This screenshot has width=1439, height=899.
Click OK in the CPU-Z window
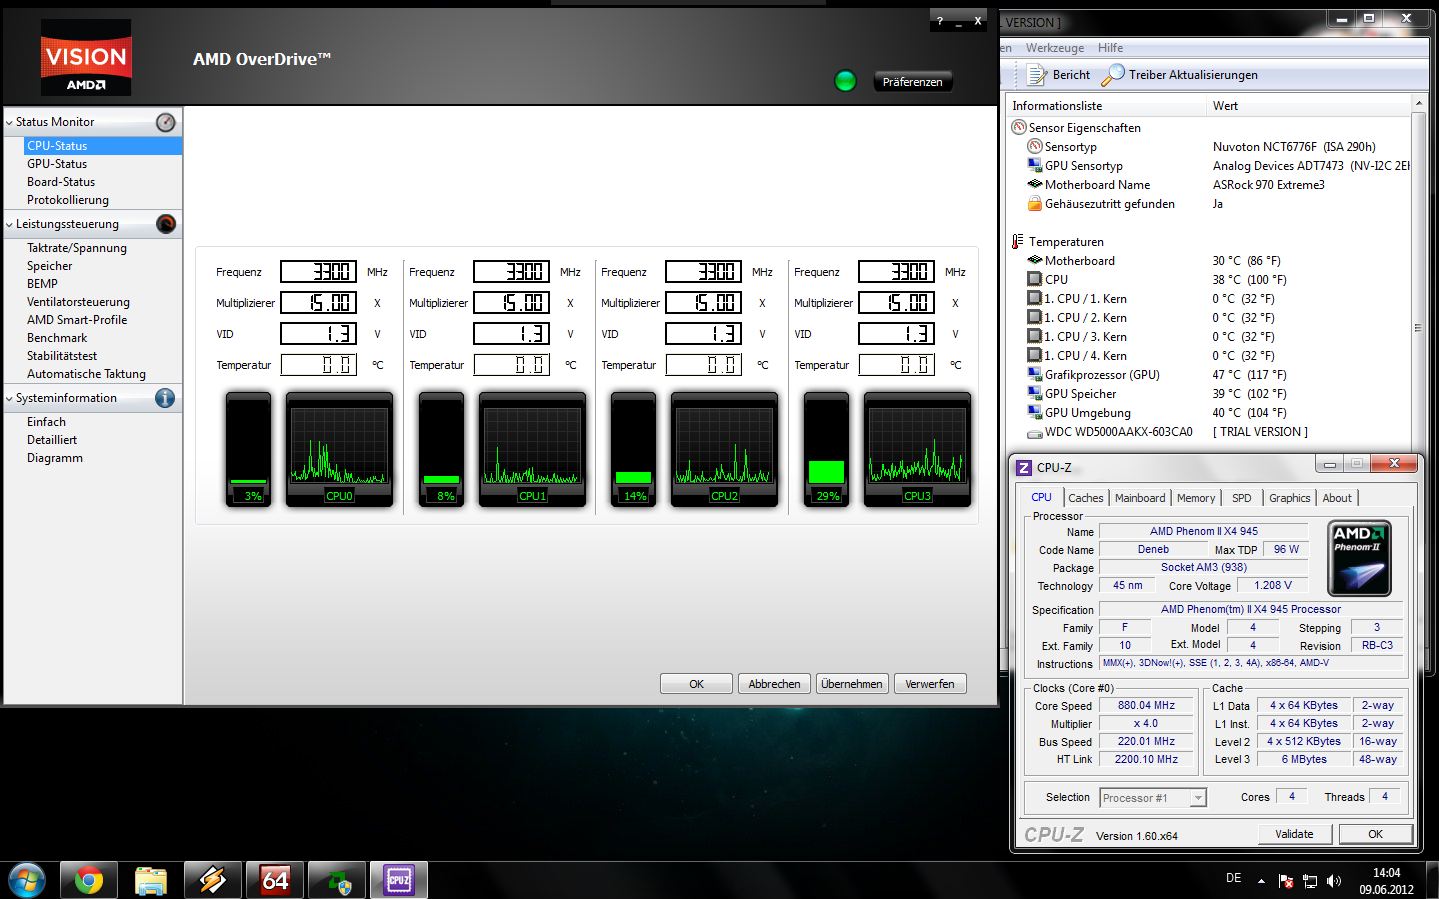click(x=1375, y=834)
